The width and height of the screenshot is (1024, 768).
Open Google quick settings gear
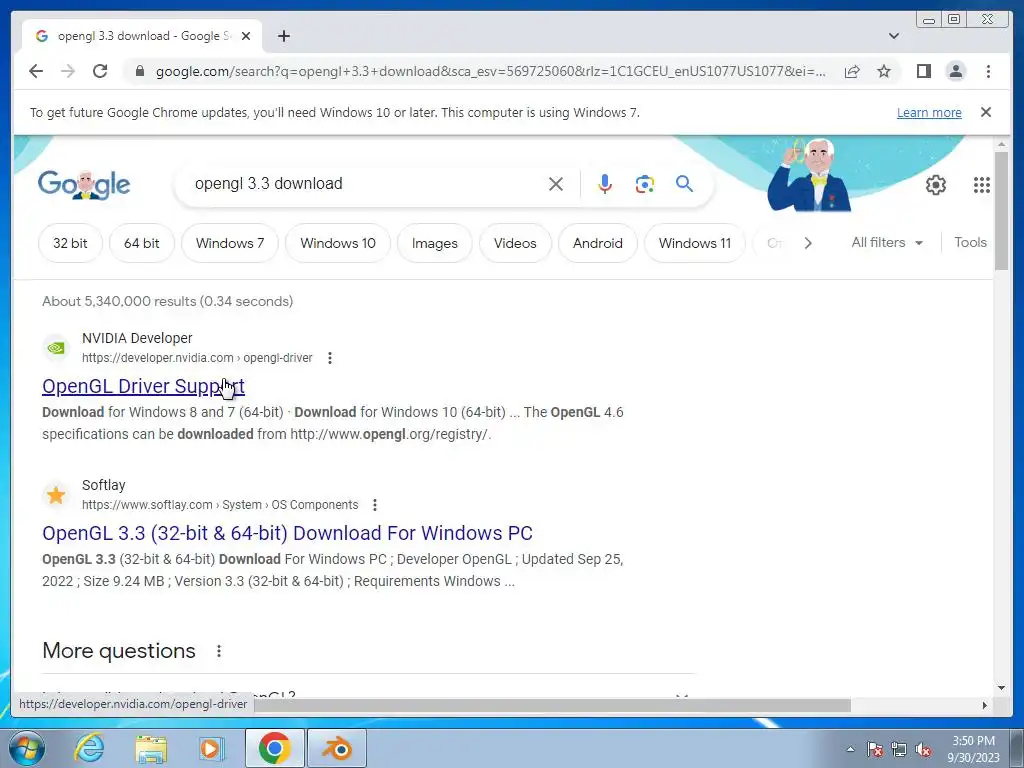[936, 185]
